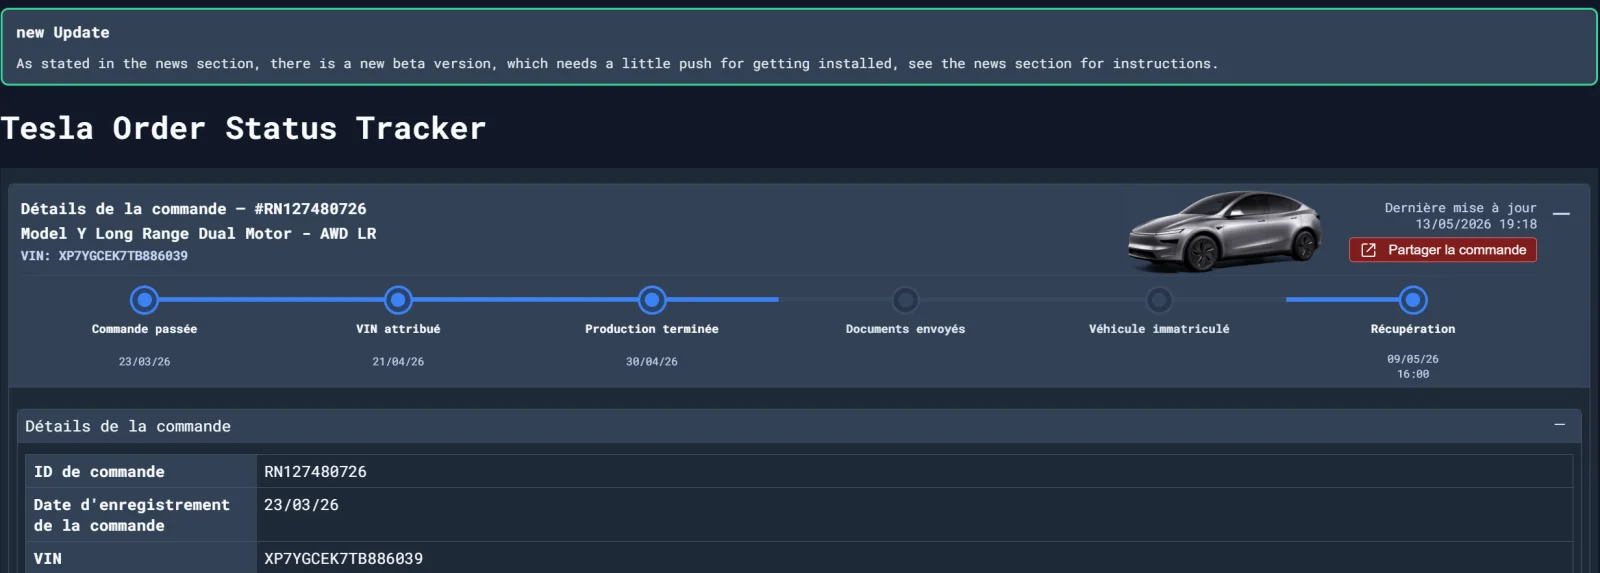The height and width of the screenshot is (573, 1600).
Task: Click the RN127480726 table value
Action: click(x=315, y=472)
